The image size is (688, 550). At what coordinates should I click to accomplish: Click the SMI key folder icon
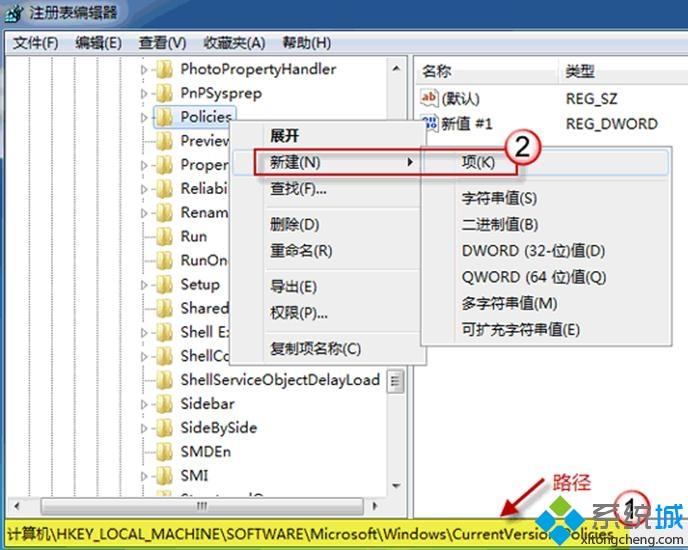[x=164, y=475]
